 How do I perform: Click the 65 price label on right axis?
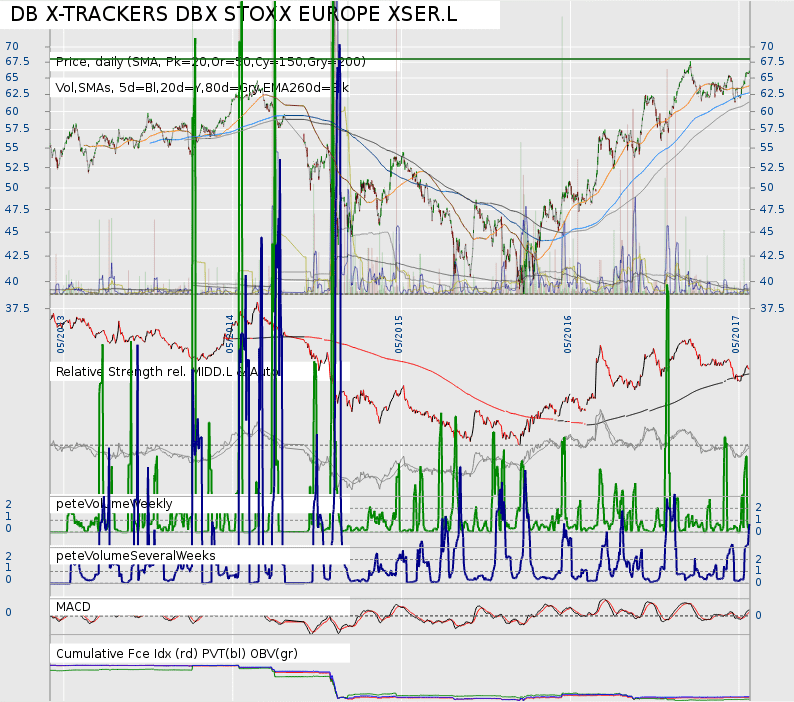(x=767, y=77)
